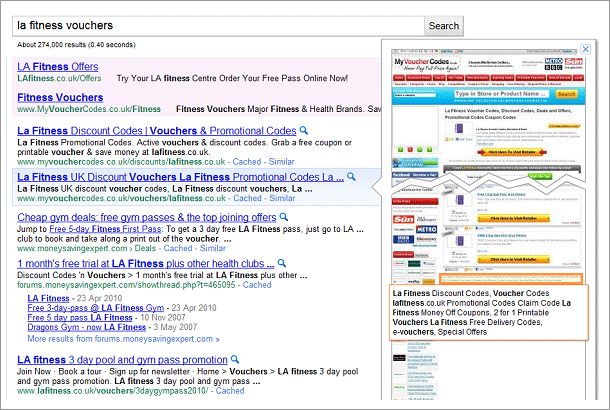Open Cheap gym deals free gym passes result
The height and width of the screenshot is (410, 610).
coord(147,217)
